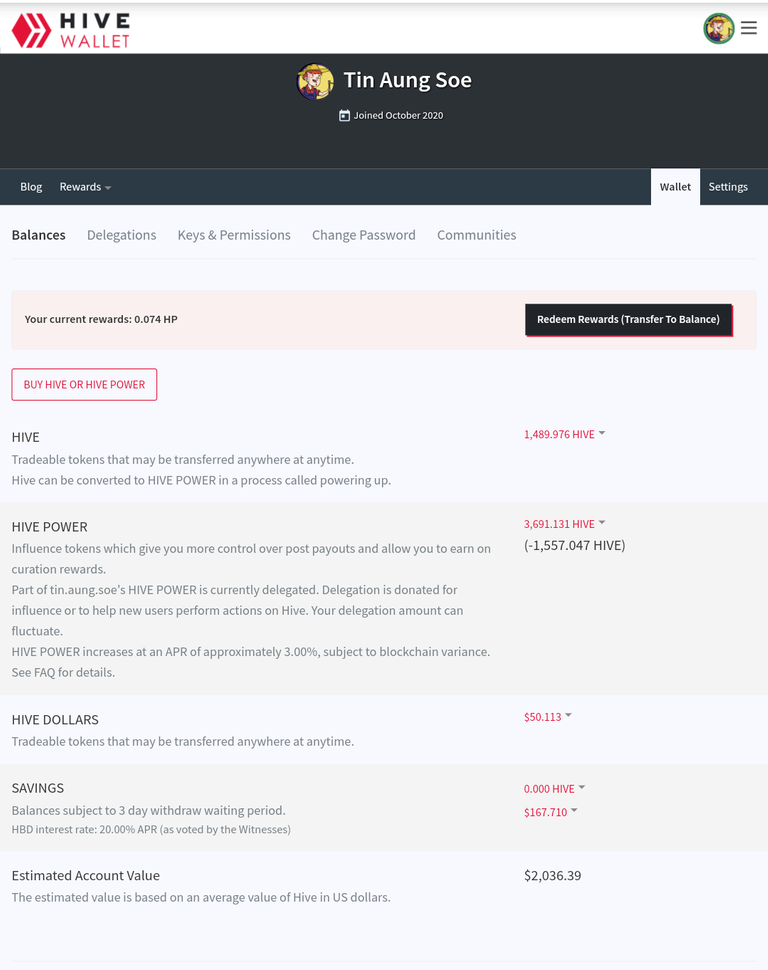Viewport: 768px width, 970px height.
Task: Click Redeem Rewards (Transfer To Balance) button
Action: pyautogui.click(x=629, y=320)
